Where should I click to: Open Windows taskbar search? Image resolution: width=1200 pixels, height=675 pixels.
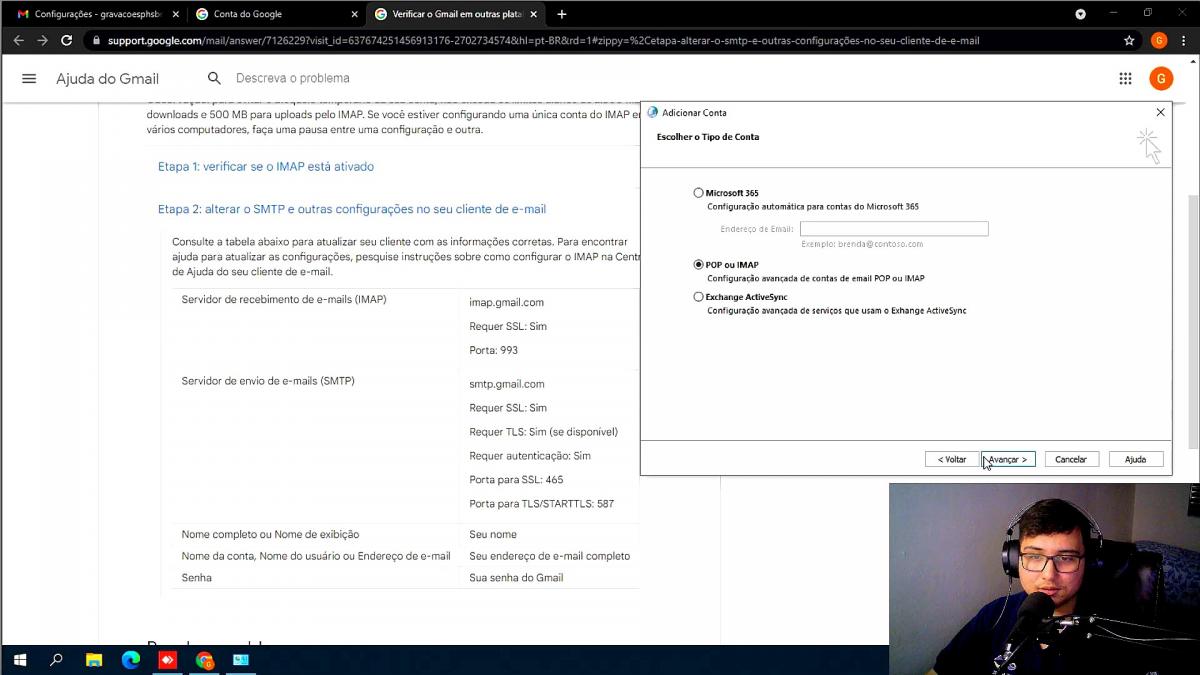pyautogui.click(x=57, y=660)
